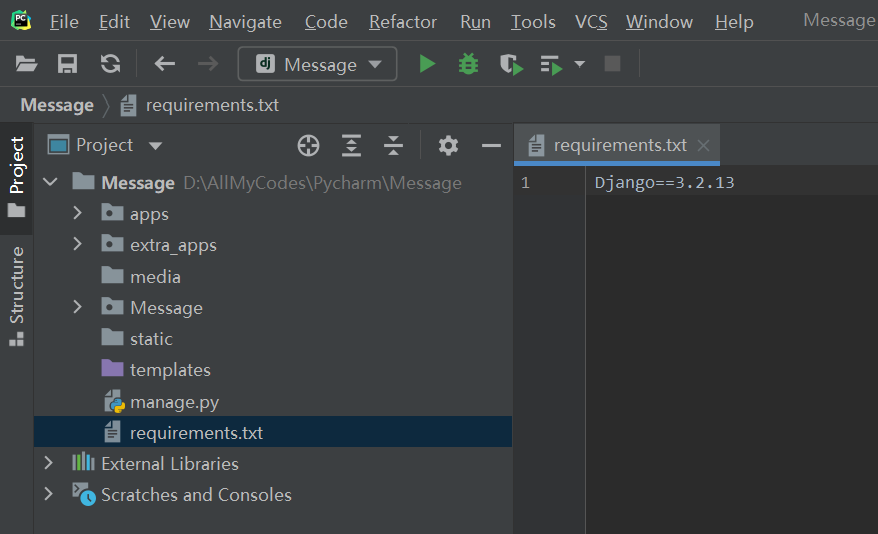Screen dimensions: 878x534
Task: Expand the apps folder
Action: [78, 214]
